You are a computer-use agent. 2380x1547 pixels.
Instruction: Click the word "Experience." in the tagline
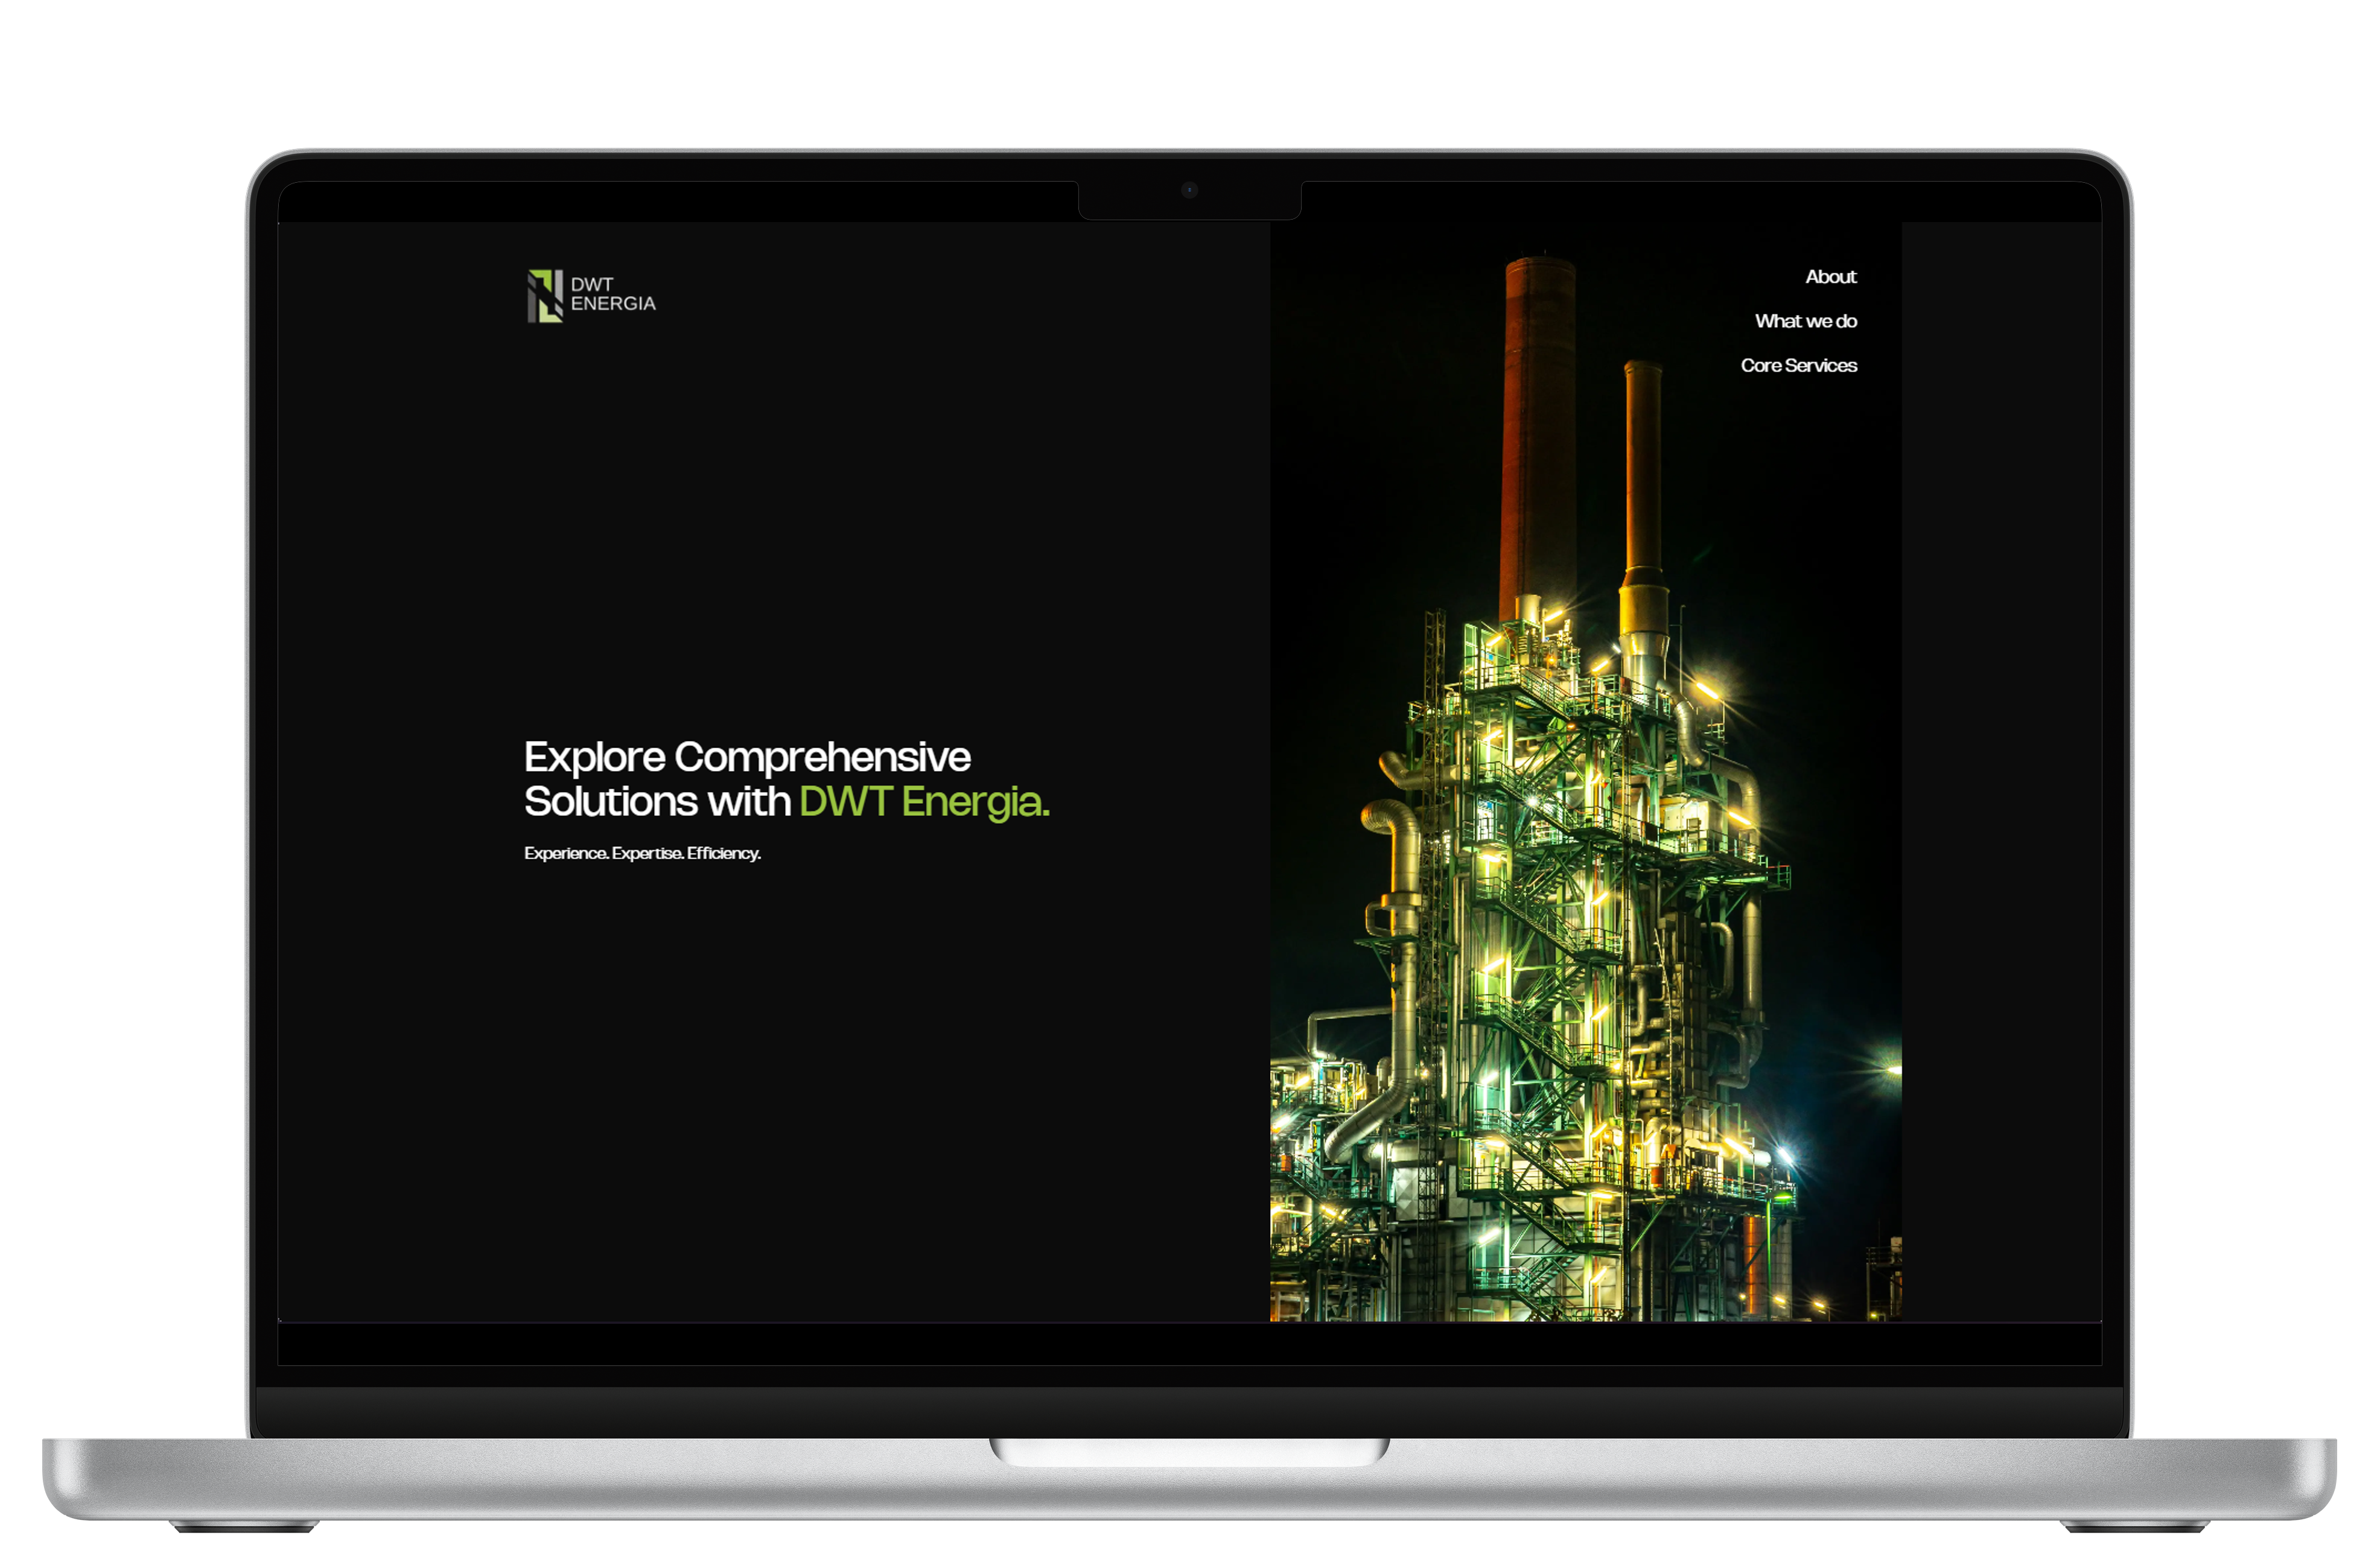[566, 853]
